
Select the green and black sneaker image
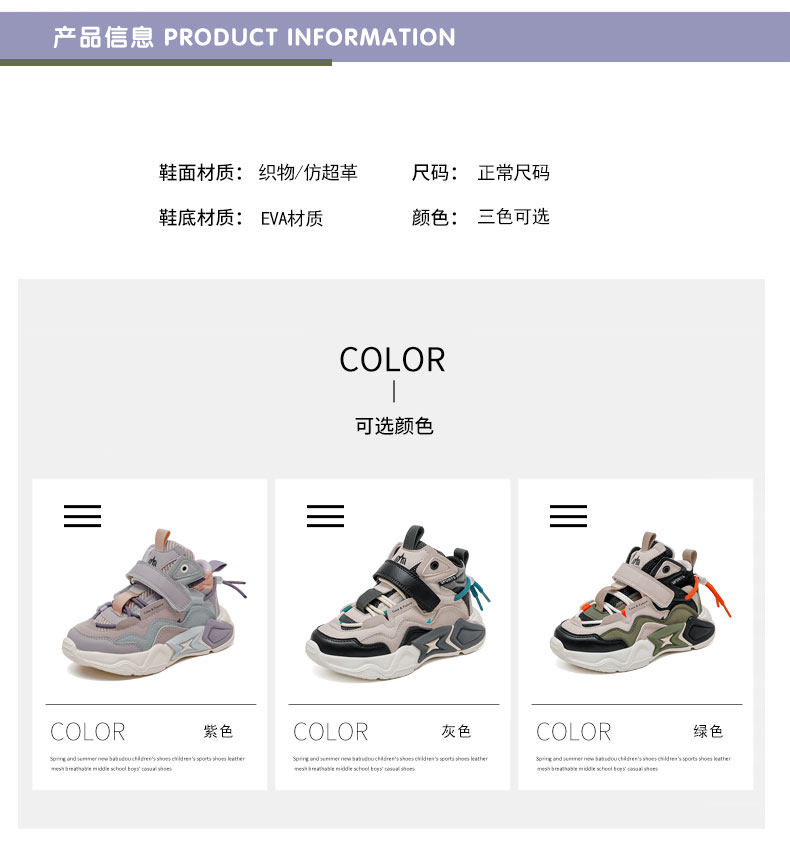[640, 602]
